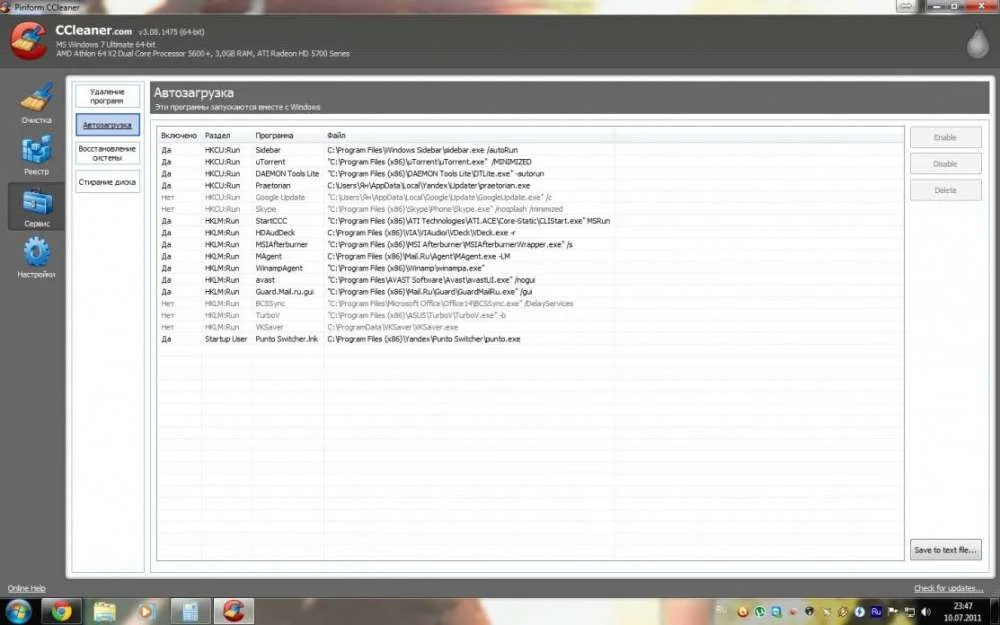This screenshot has height=625, width=1000.
Task: Click the punto.exe file path
Action: point(423,339)
